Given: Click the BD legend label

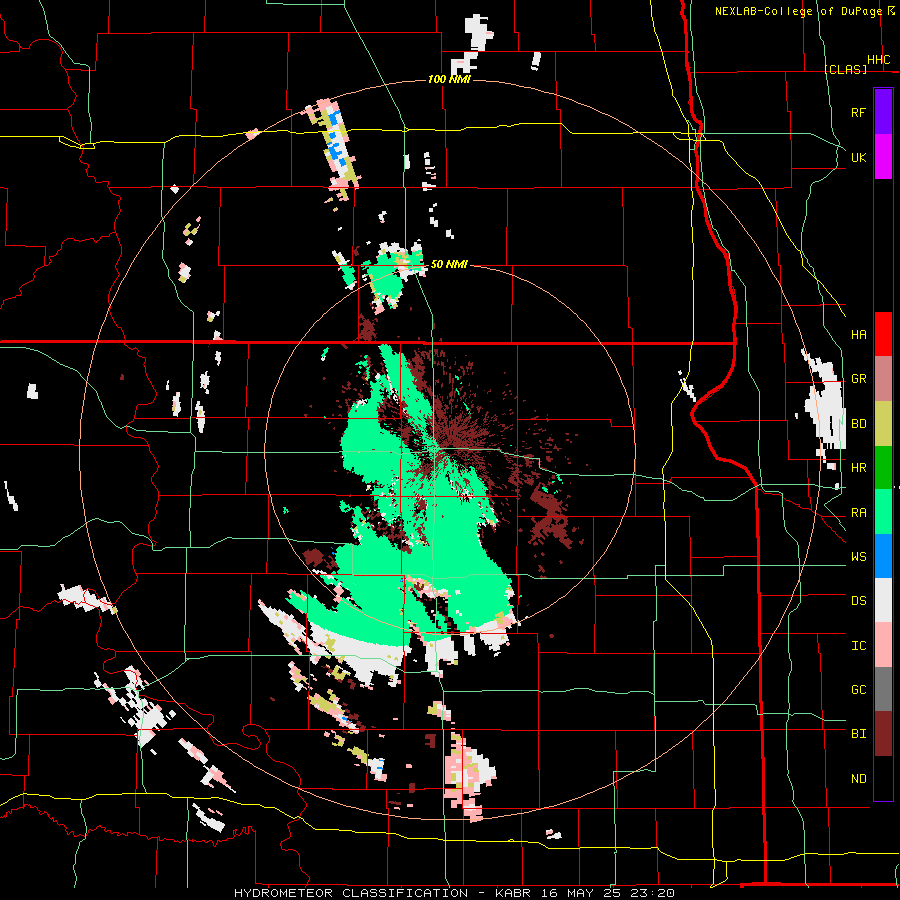Looking at the screenshot, I should (858, 424).
